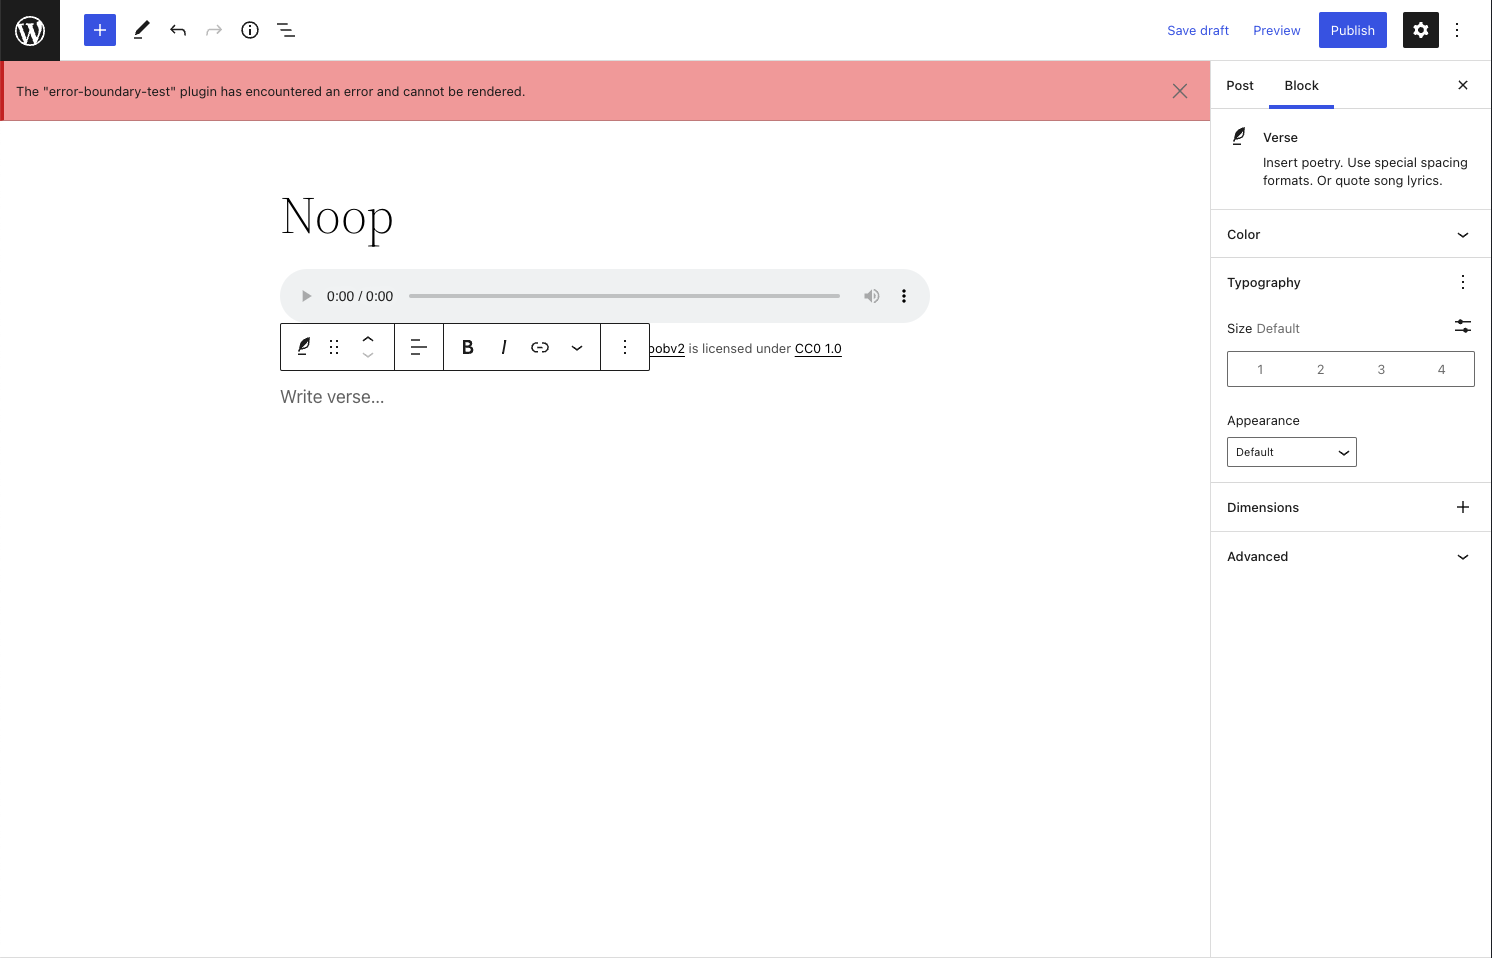The image size is (1492, 958).
Task: Set custom font size toggle
Action: click(x=1463, y=326)
